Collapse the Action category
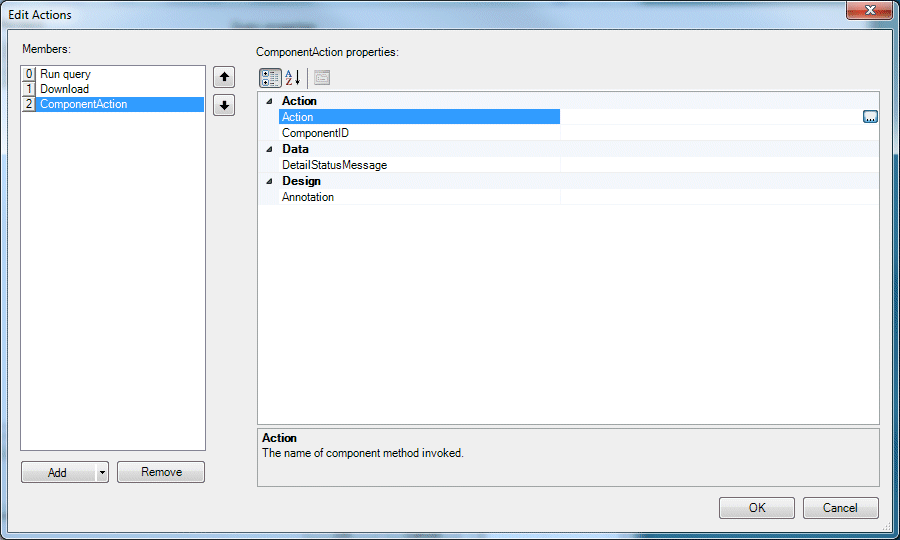 click(269, 101)
